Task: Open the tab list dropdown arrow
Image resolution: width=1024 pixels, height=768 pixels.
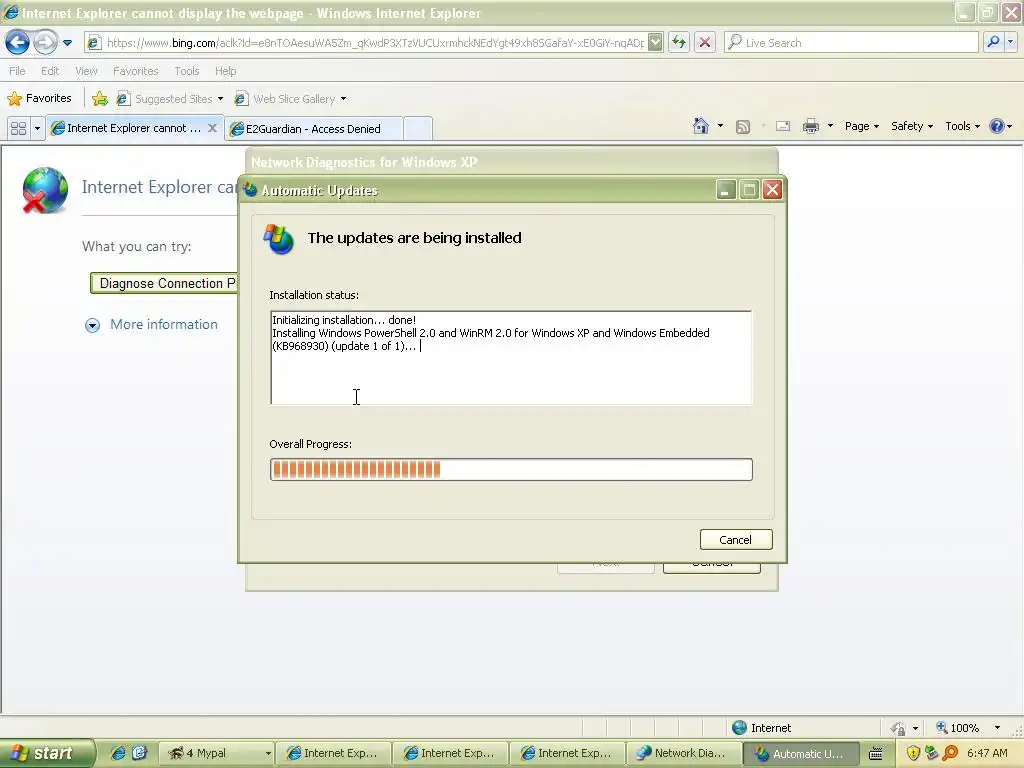Action: pos(37,129)
